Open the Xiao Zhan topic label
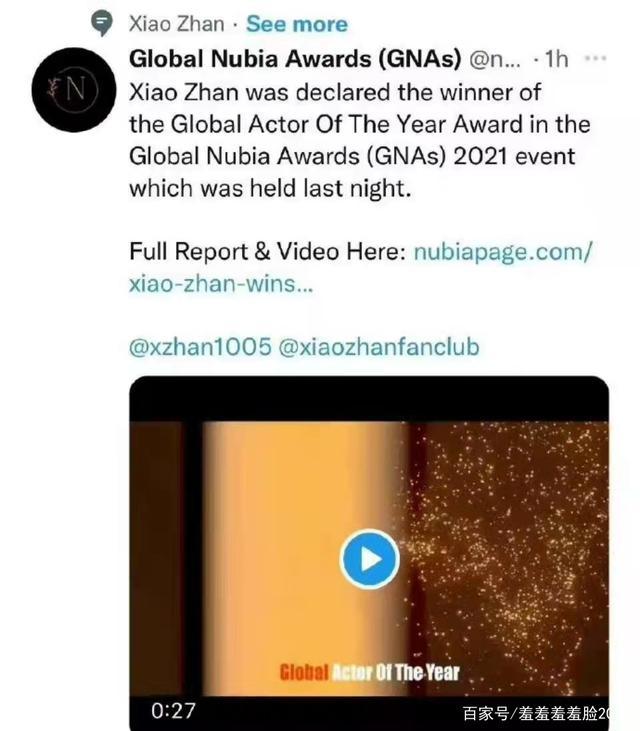 (x=177, y=24)
